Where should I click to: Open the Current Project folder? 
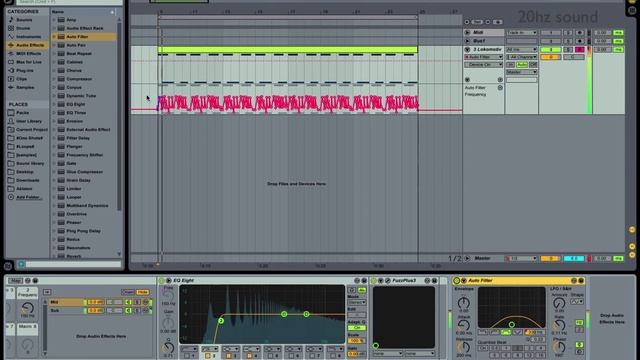(32, 129)
